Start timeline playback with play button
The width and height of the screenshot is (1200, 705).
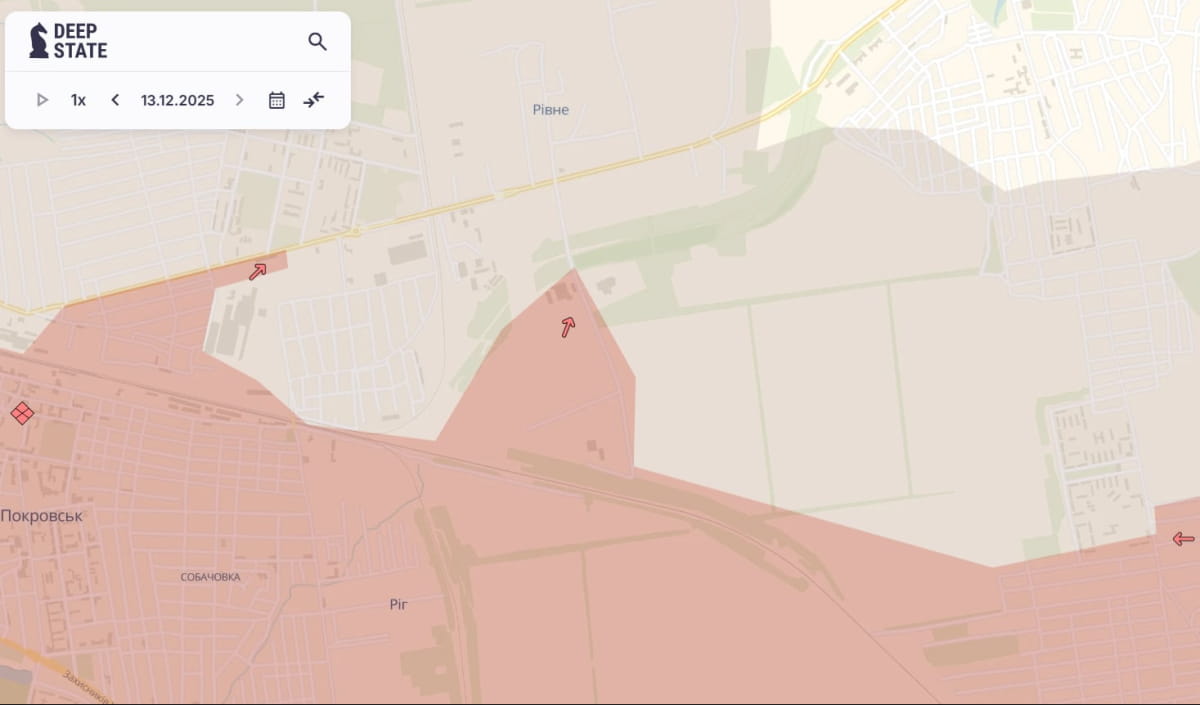42,100
